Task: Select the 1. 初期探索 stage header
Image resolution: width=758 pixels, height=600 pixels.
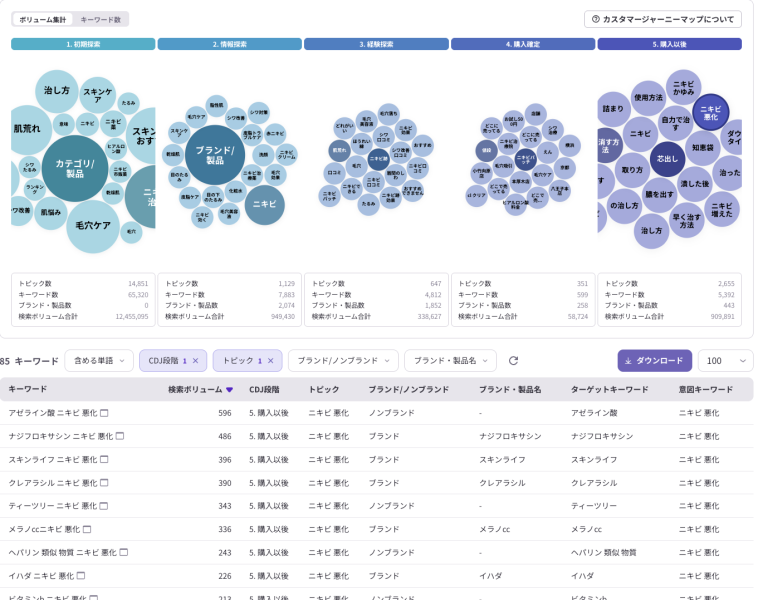Action: pos(83,44)
